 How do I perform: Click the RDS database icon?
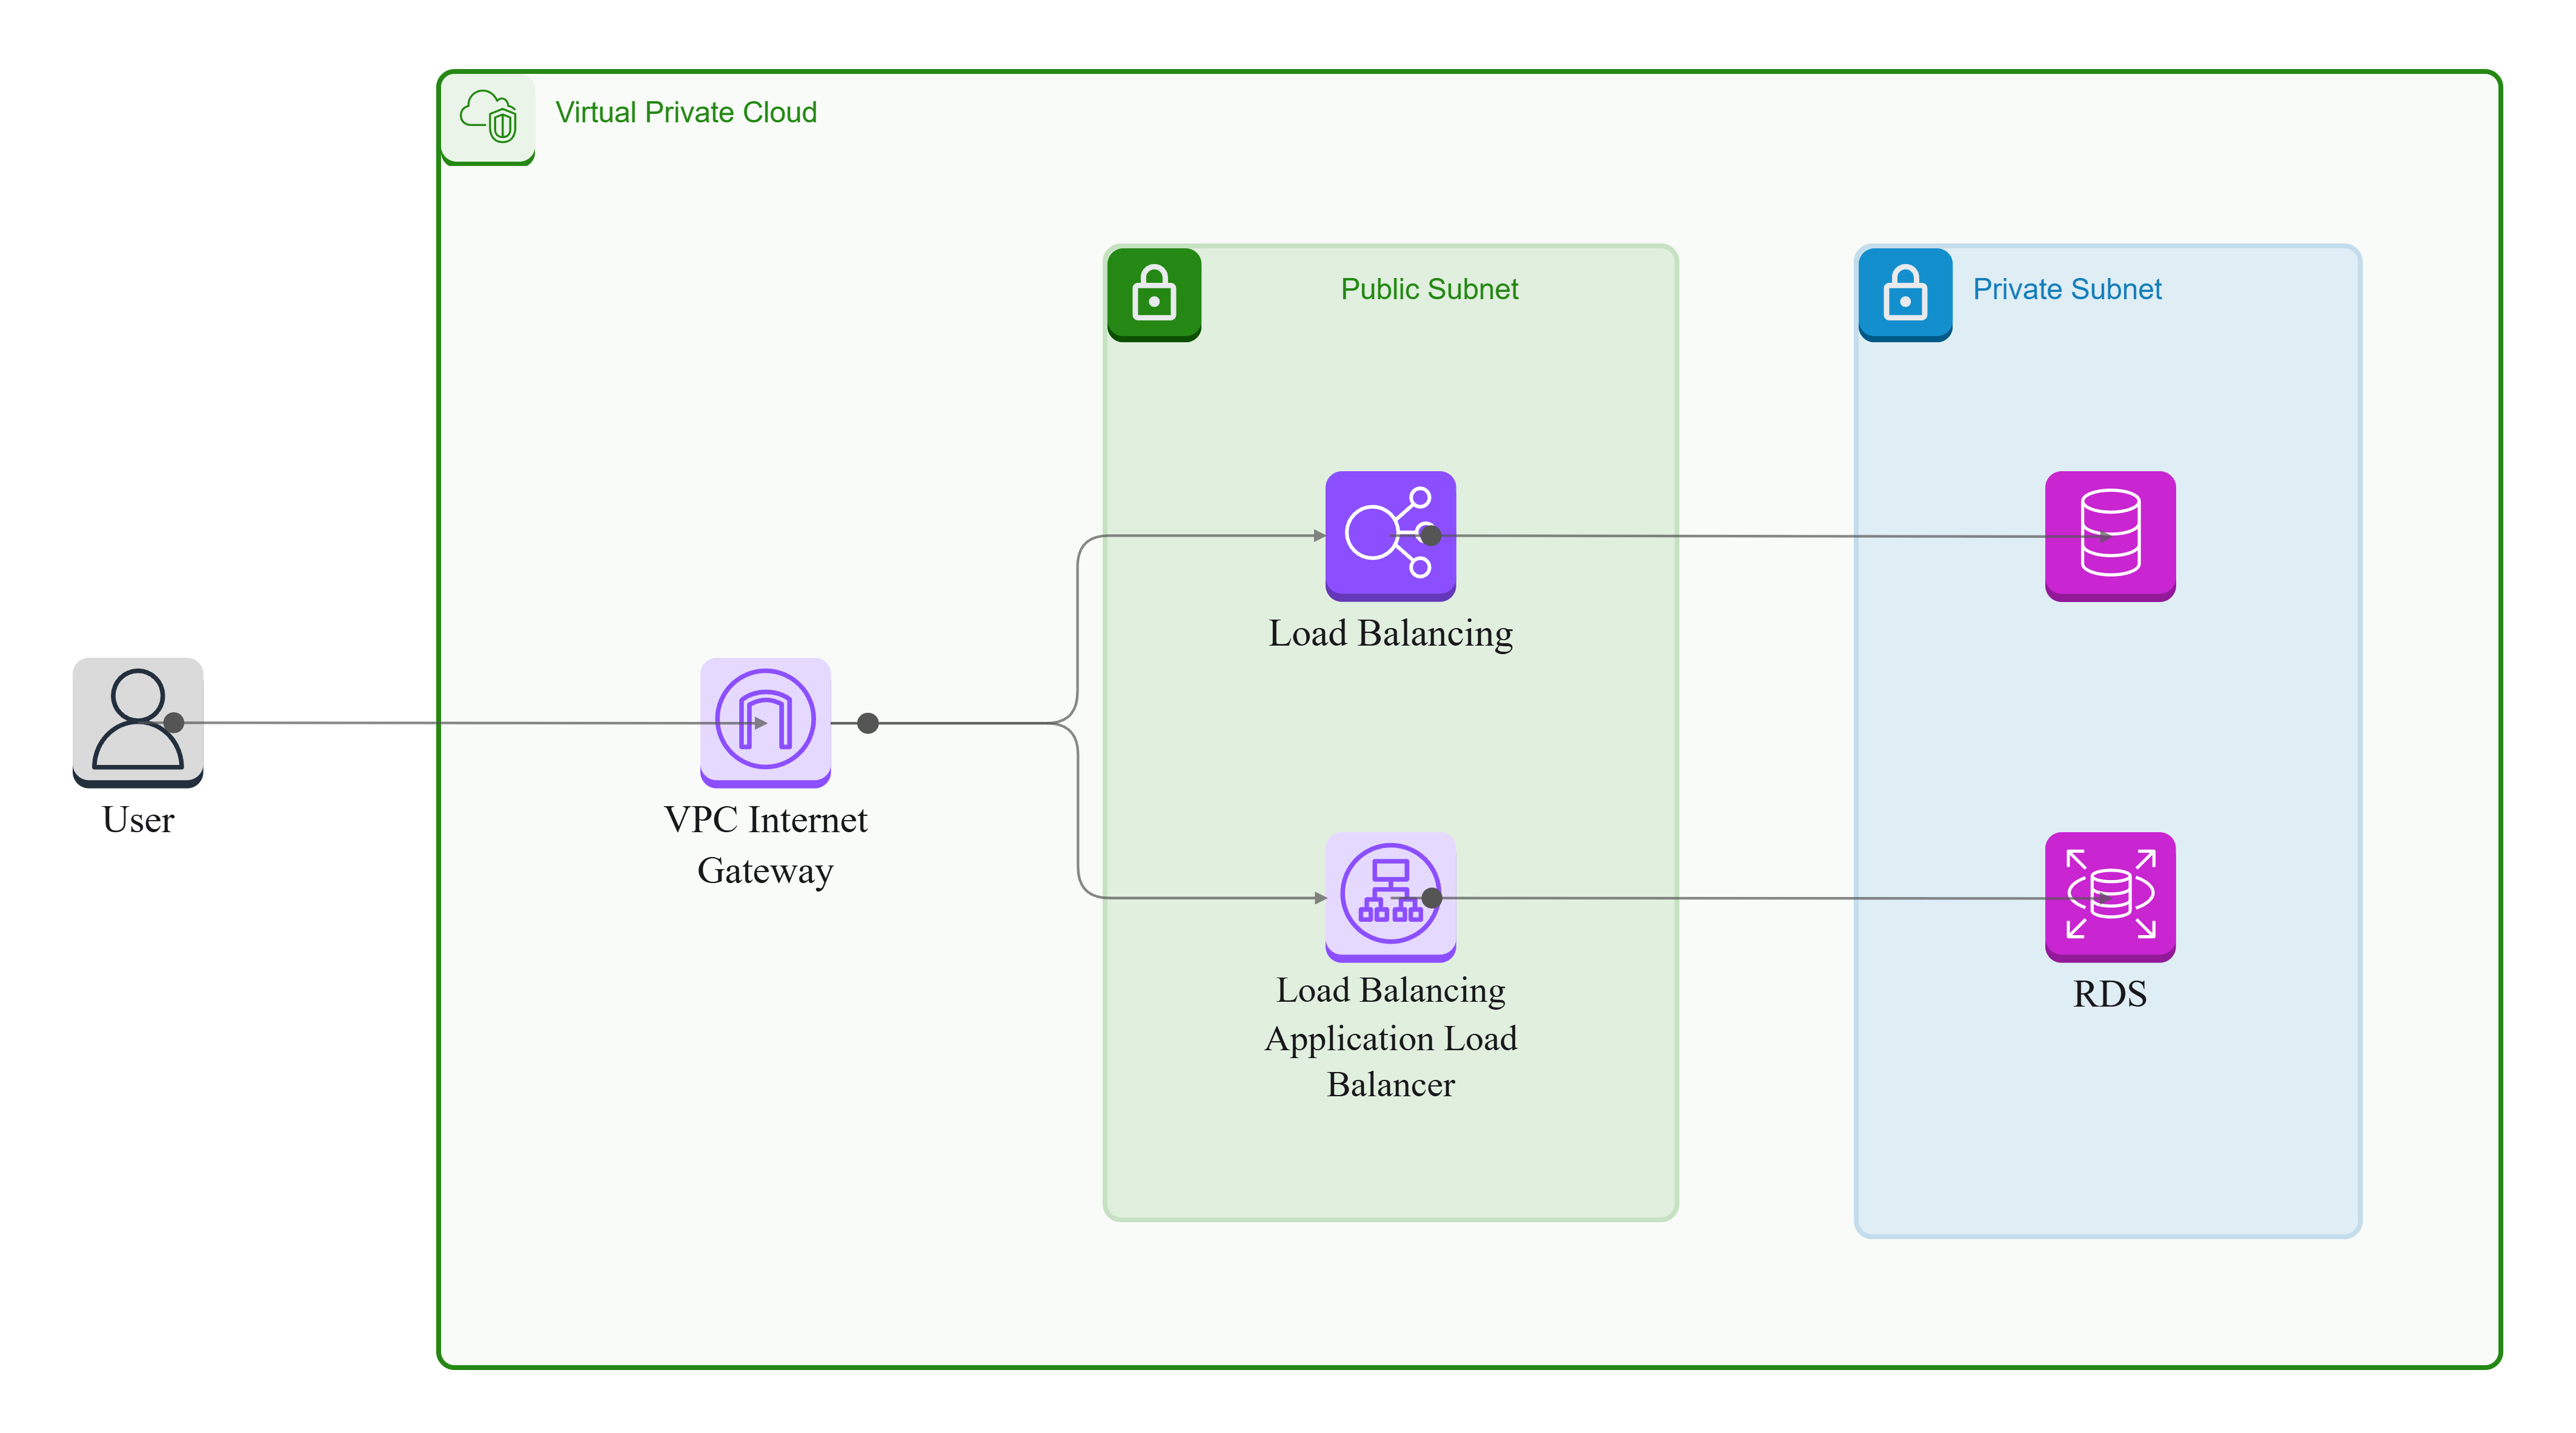pos(2110,897)
